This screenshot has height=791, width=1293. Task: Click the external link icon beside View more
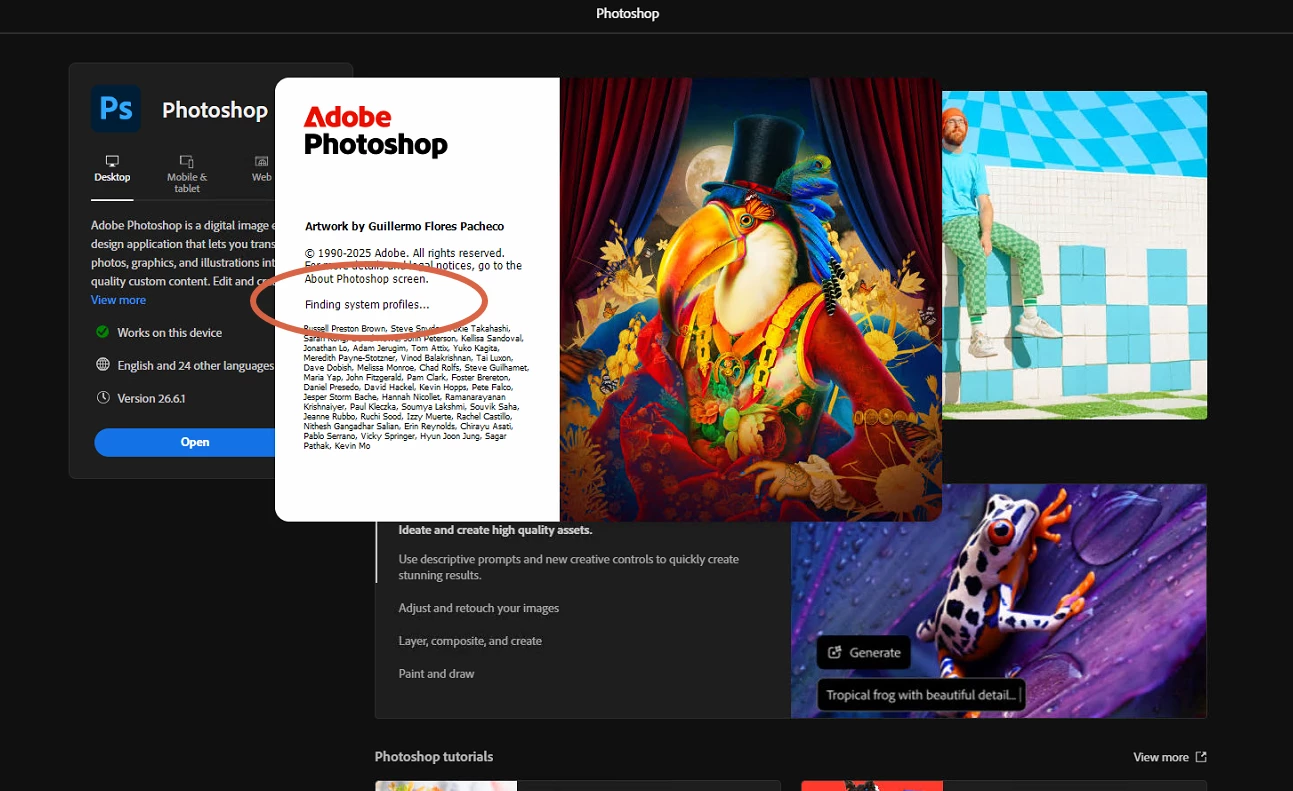1201,757
